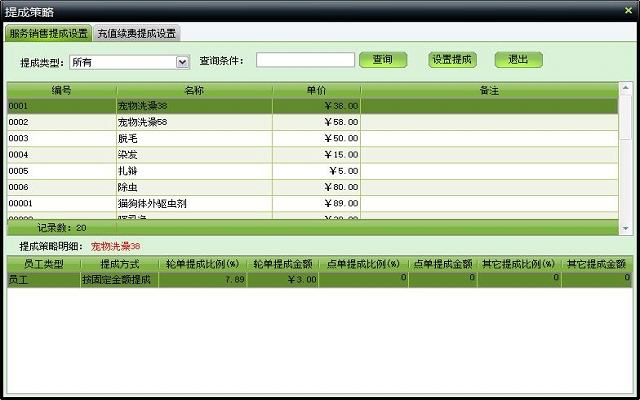The image size is (640, 400).
Task: Click the 设置提成 button
Action: (452, 60)
